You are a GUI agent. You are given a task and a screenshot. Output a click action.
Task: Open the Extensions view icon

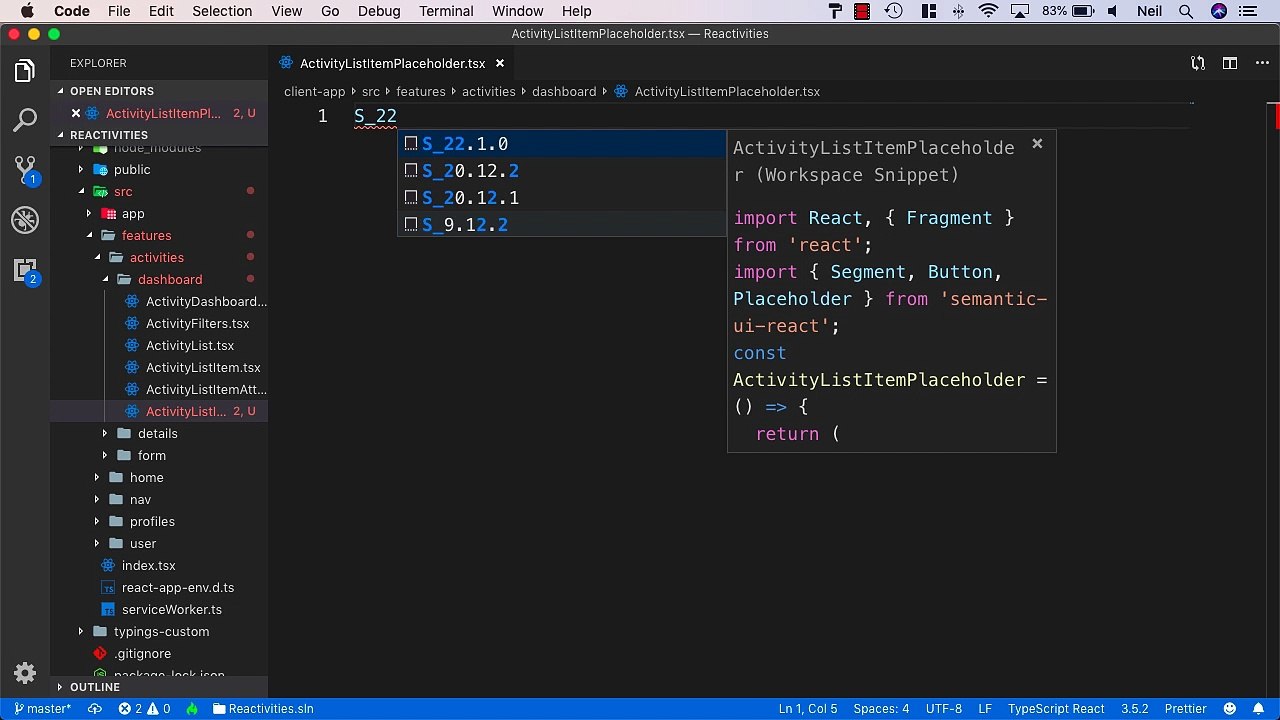pos(25,270)
